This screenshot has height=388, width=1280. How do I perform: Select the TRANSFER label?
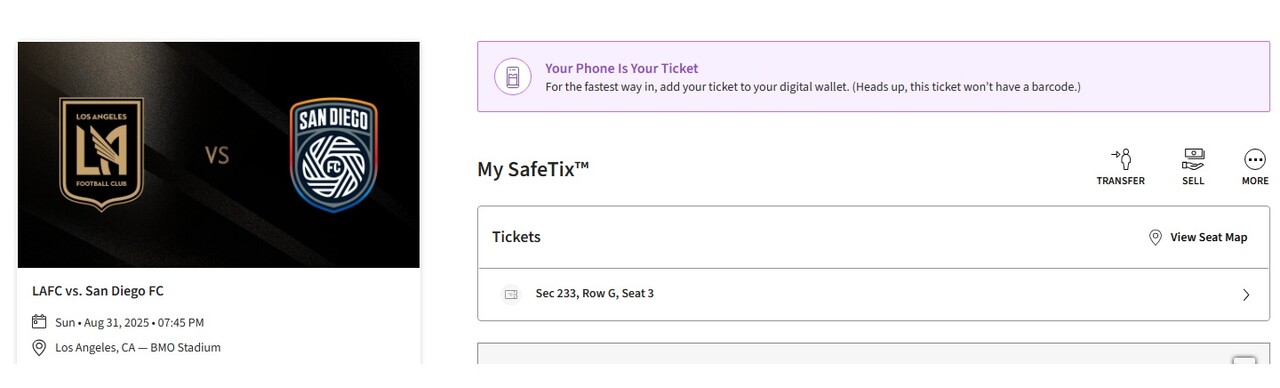[1120, 181]
